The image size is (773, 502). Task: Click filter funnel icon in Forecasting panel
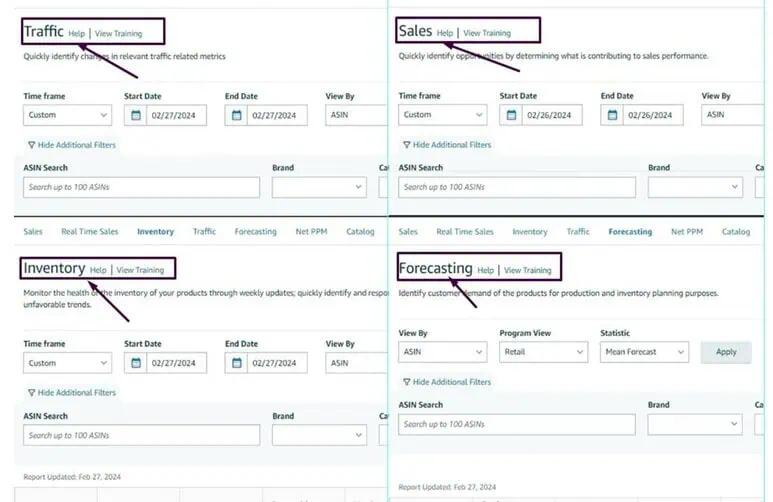coord(407,382)
